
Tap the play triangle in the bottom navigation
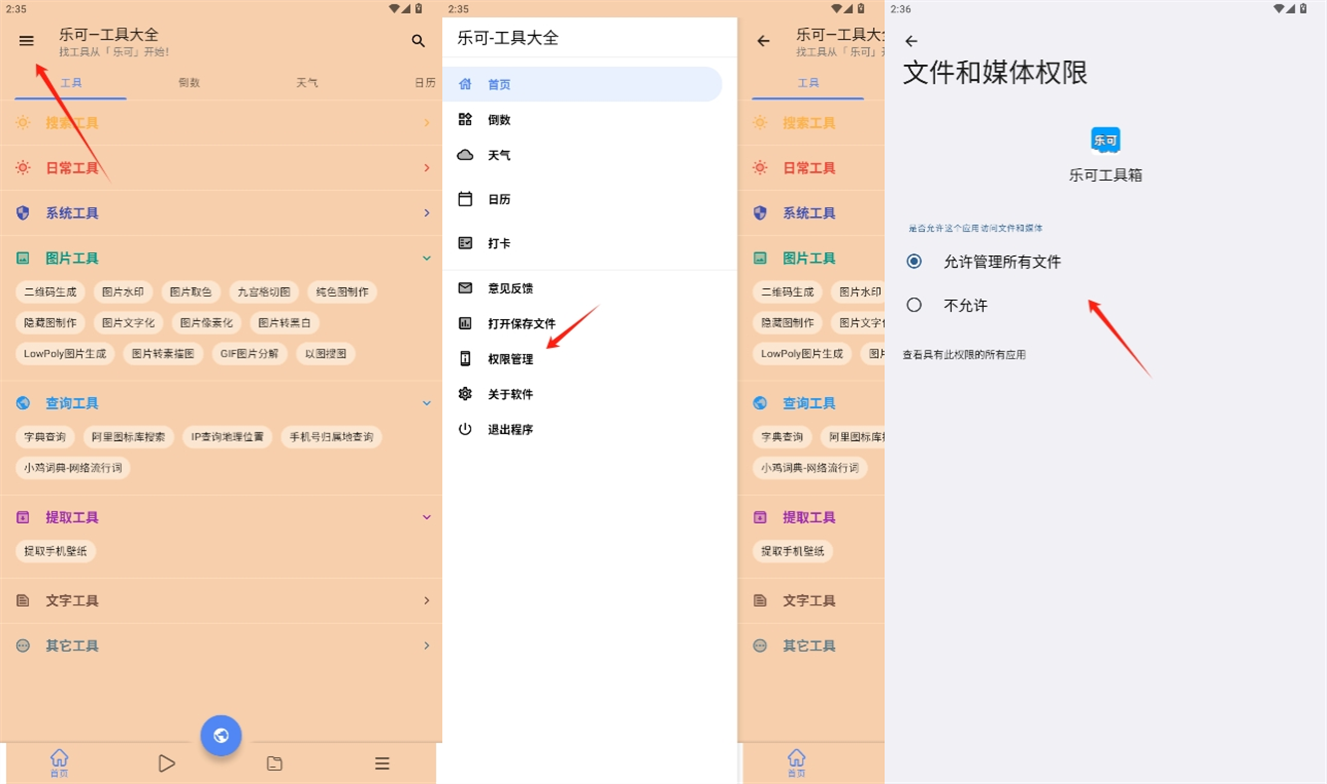click(x=166, y=764)
